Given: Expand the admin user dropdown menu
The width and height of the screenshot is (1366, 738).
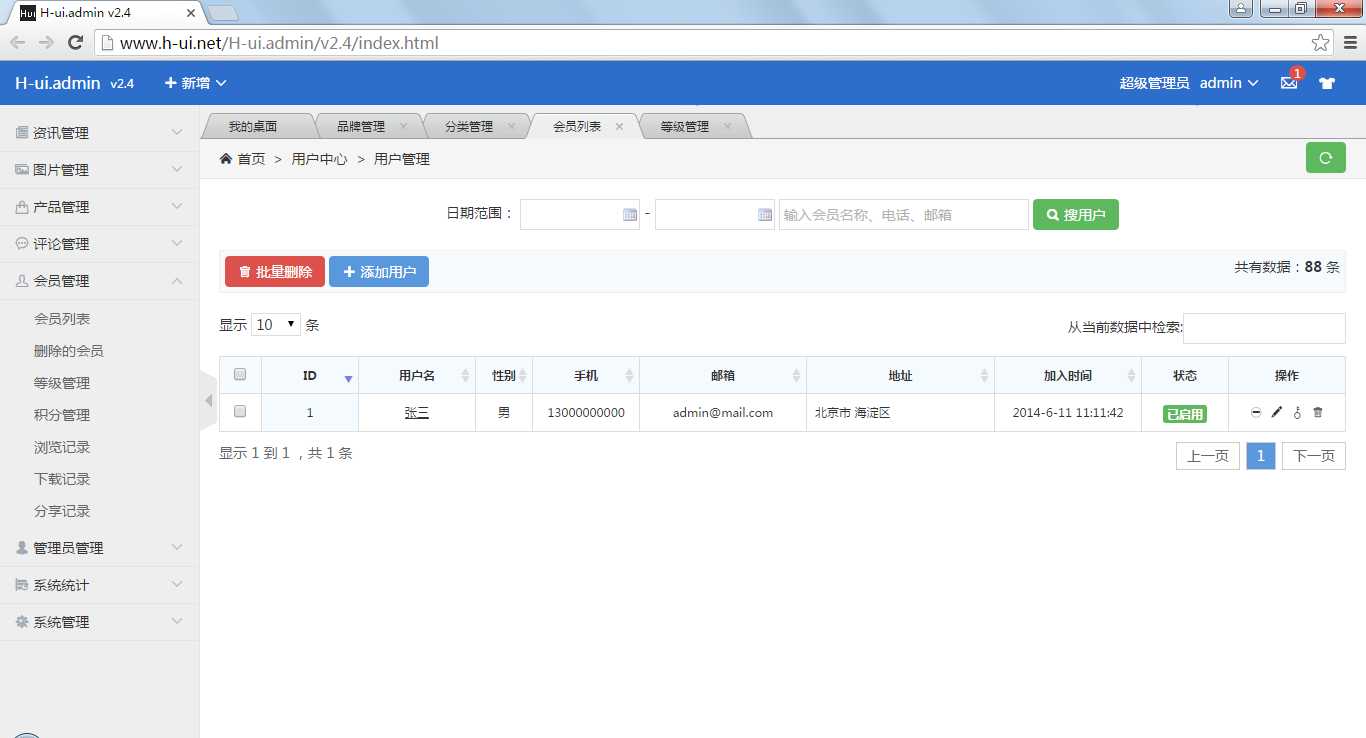Looking at the screenshot, I should pos(1229,83).
